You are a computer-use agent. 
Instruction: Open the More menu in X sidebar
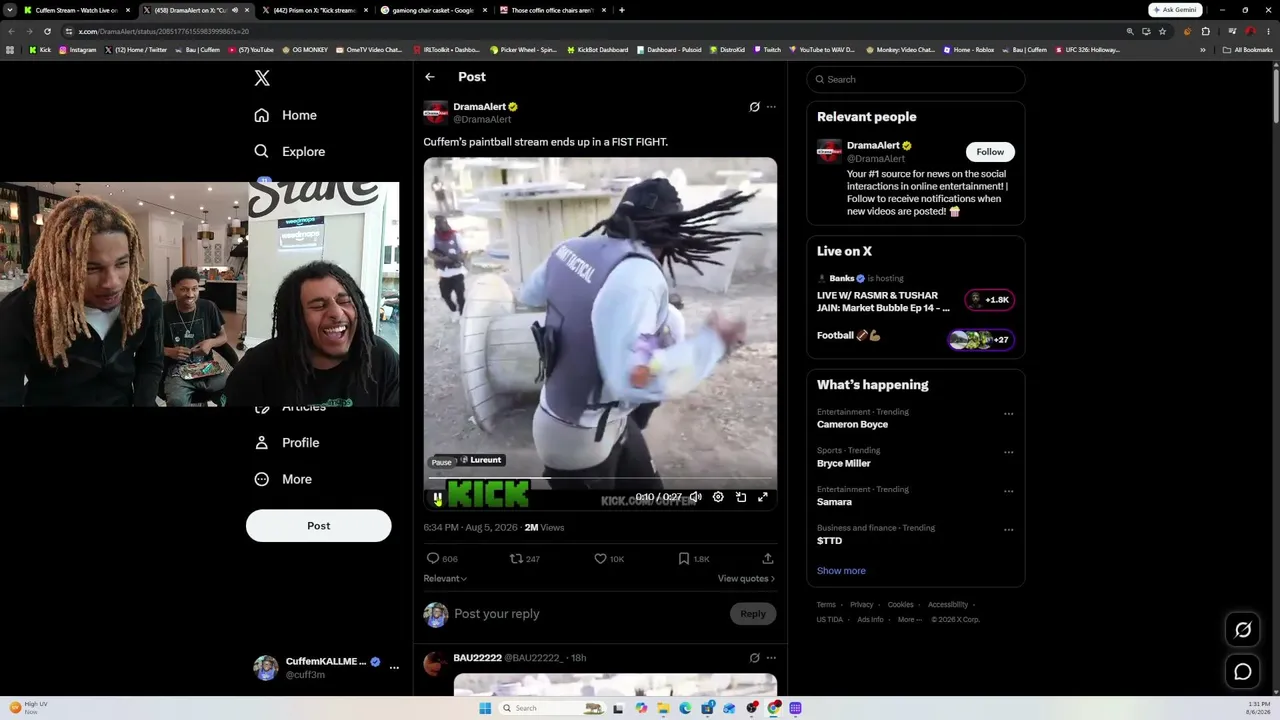[283, 479]
